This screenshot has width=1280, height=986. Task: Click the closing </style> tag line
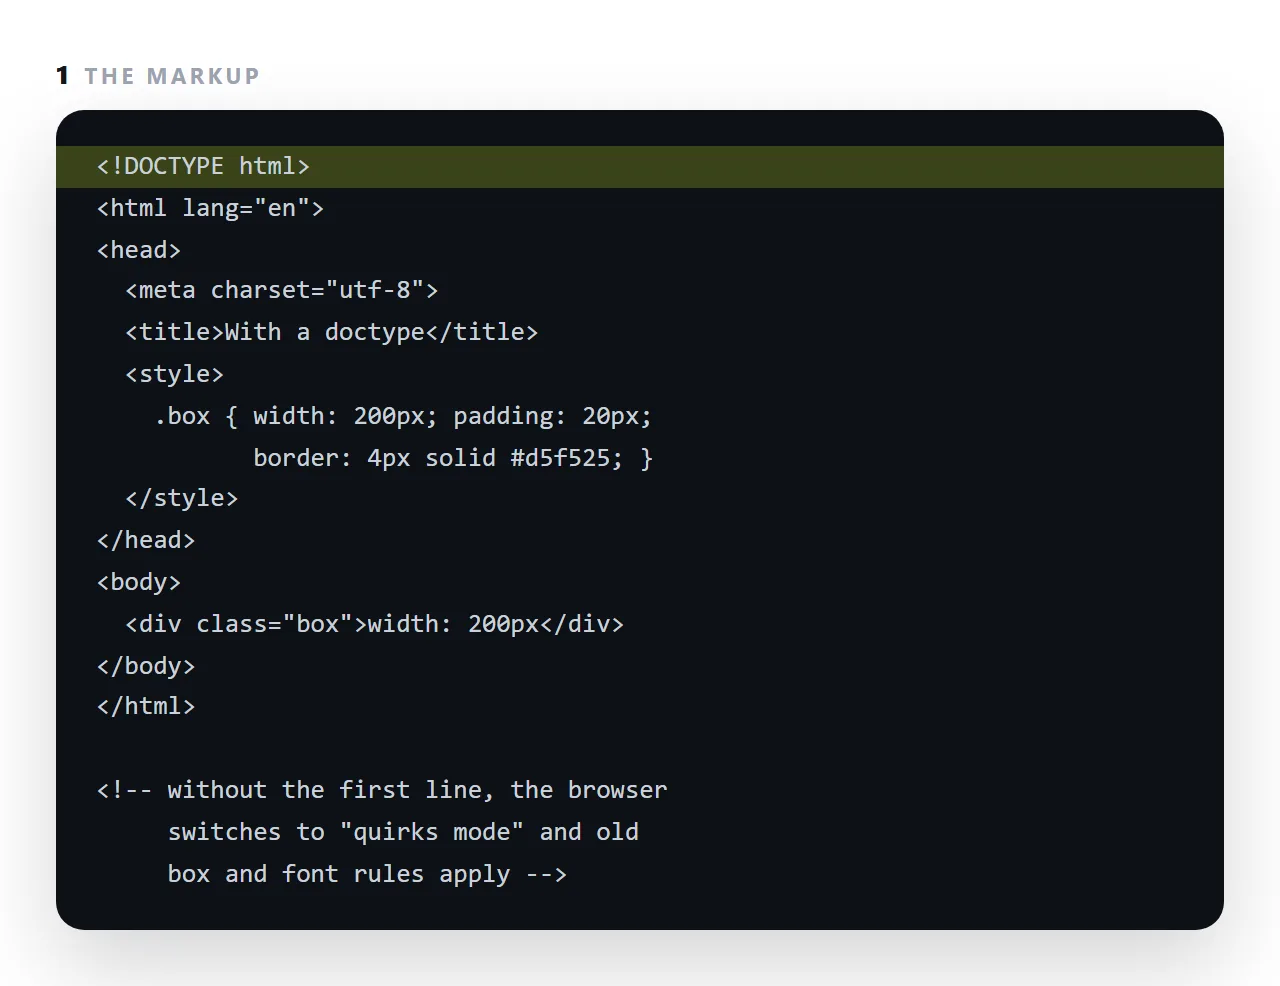tap(182, 499)
